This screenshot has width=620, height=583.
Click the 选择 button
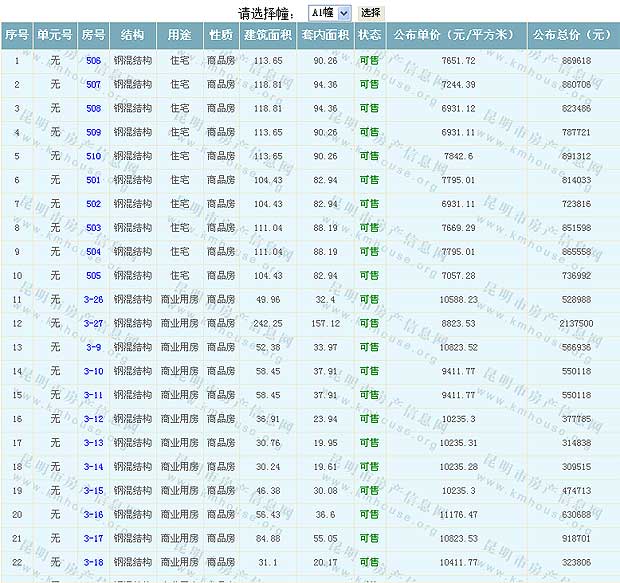point(370,13)
